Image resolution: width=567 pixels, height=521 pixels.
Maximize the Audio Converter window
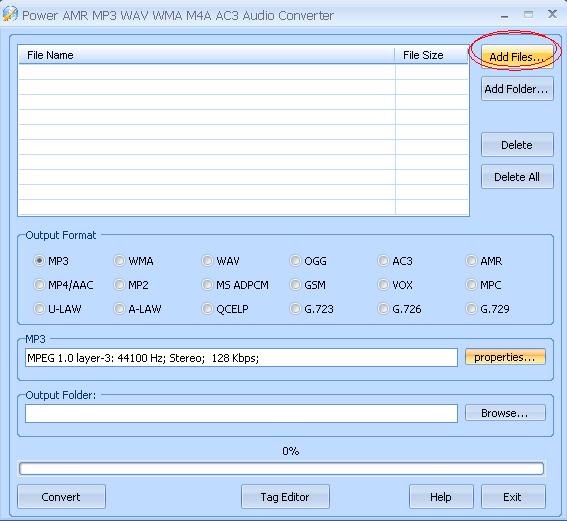point(528,14)
